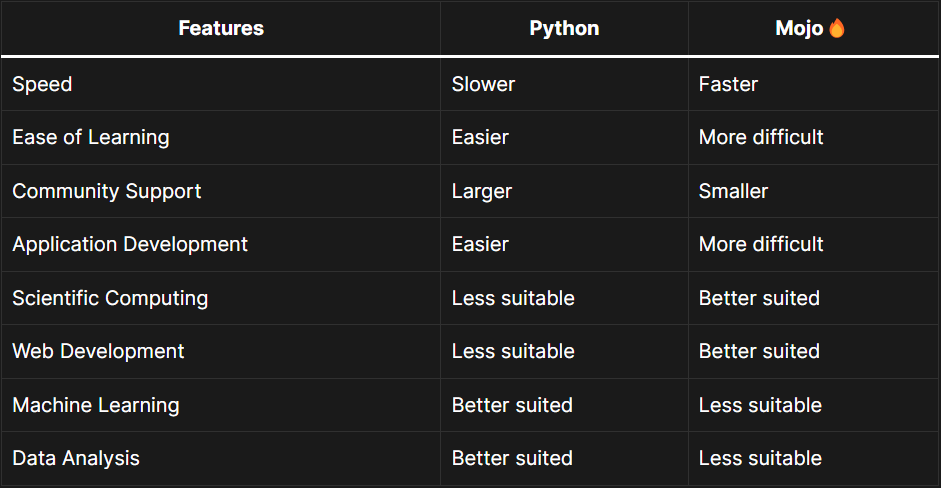Click the Web Development row label

click(98, 351)
